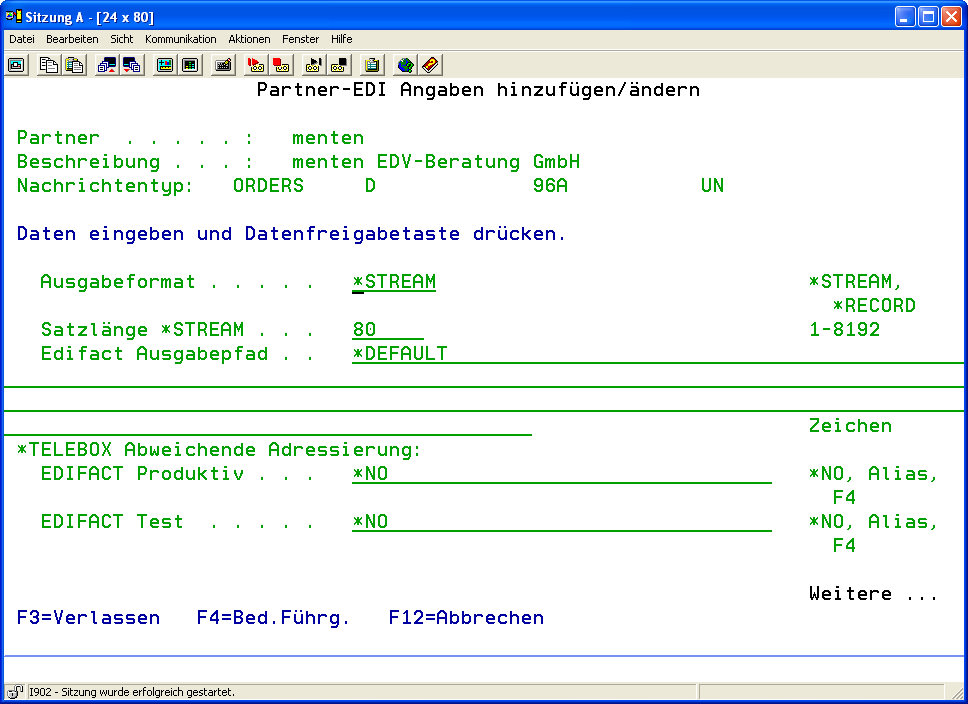Click the Print Screen toolbar icon

click(x=17, y=65)
